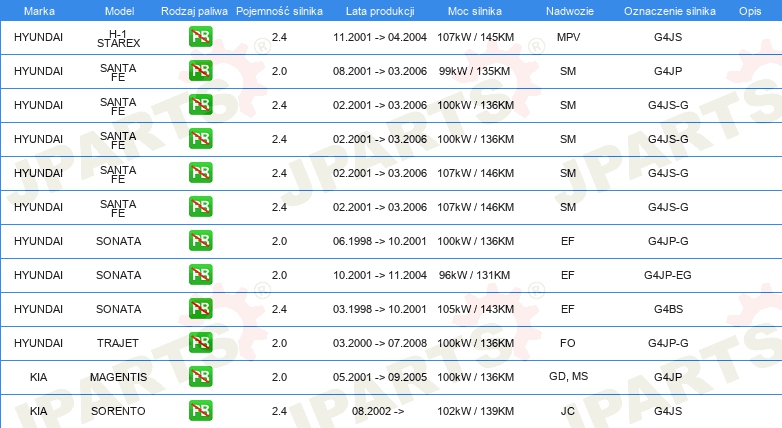
Task: Select the date range 08.2001 -> 03.2006
Action: pos(380,71)
